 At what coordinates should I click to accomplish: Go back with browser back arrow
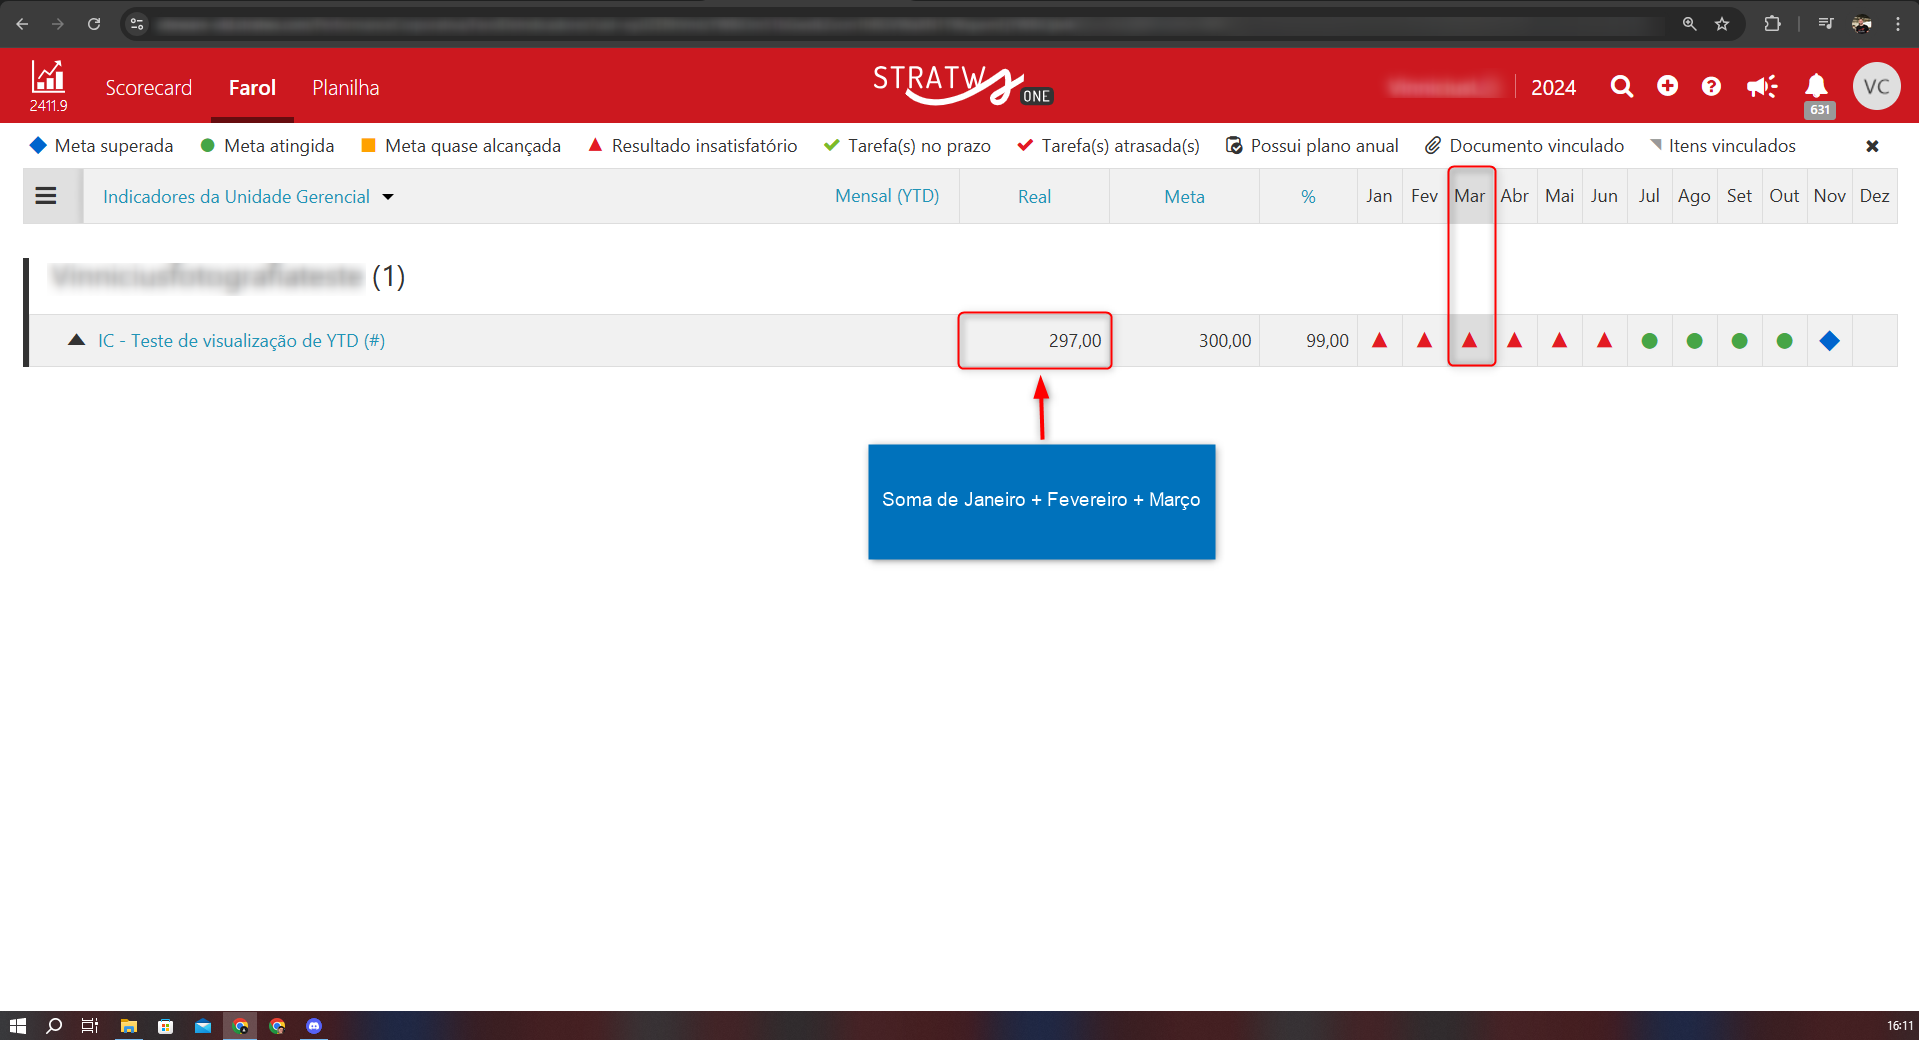[22, 24]
